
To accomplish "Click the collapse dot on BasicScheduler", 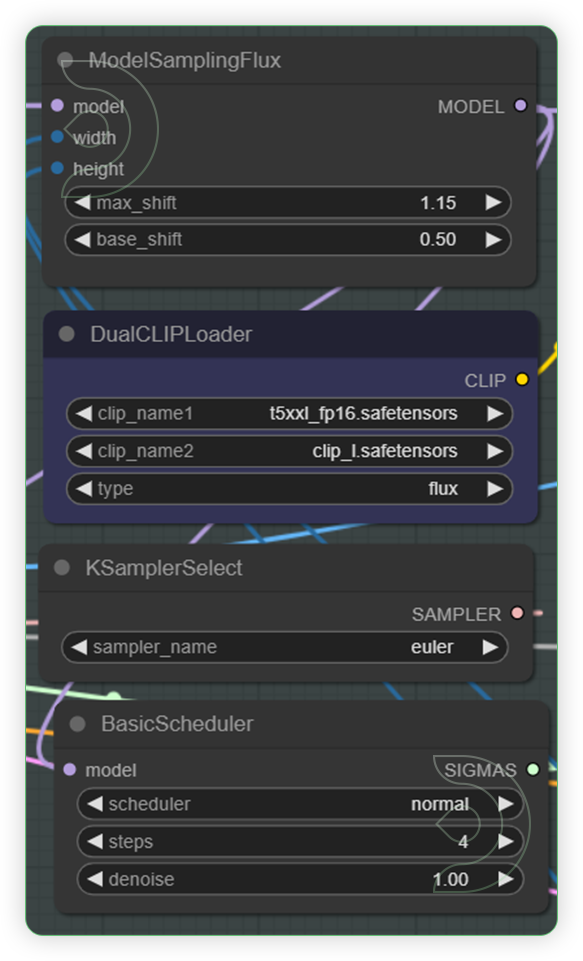I will pos(77,724).
